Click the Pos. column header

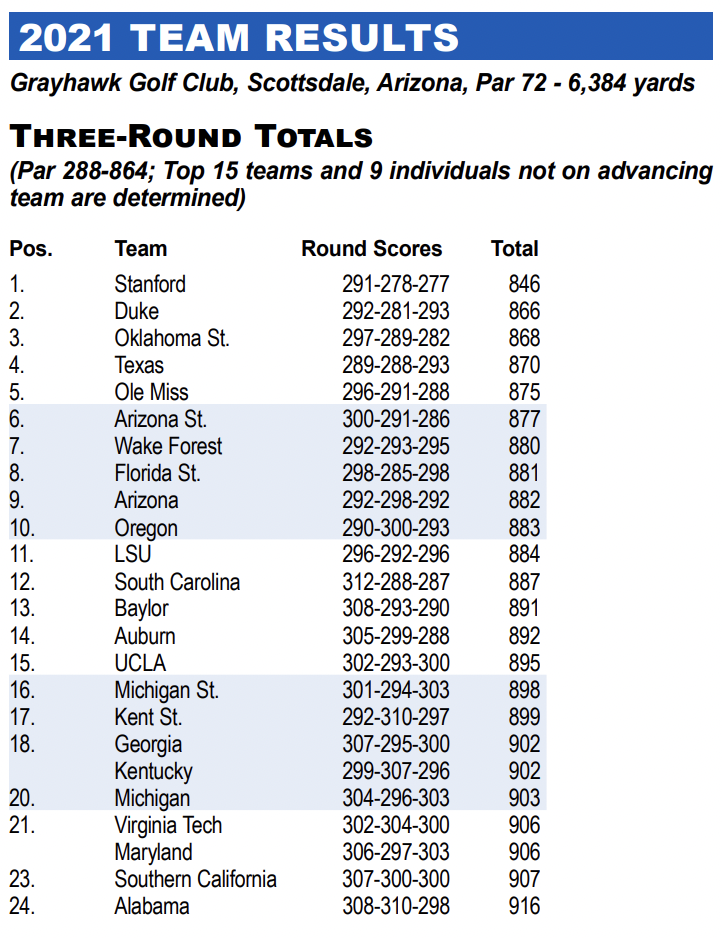coord(31,249)
